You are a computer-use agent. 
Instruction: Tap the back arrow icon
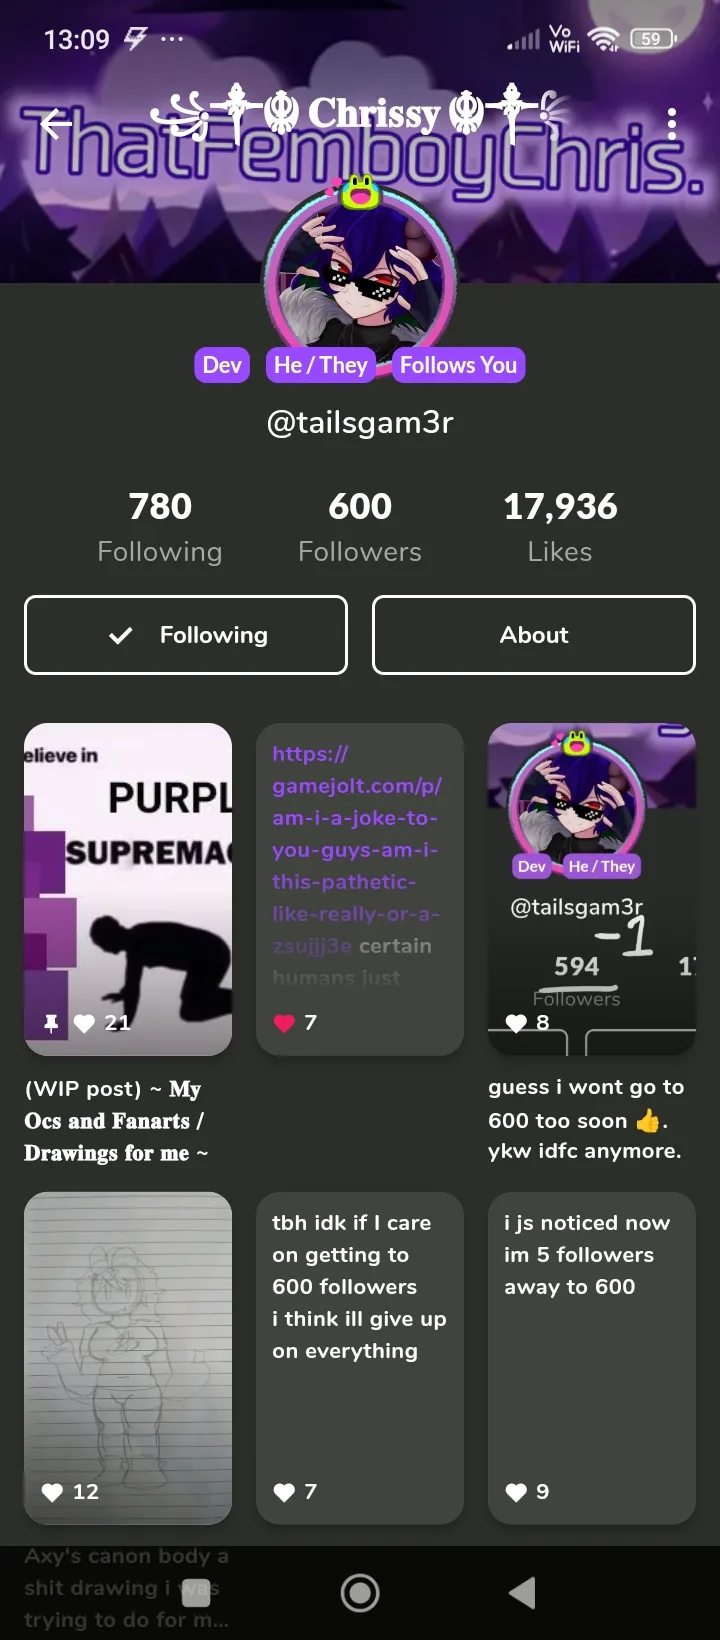pyautogui.click(x=56, y=124)
